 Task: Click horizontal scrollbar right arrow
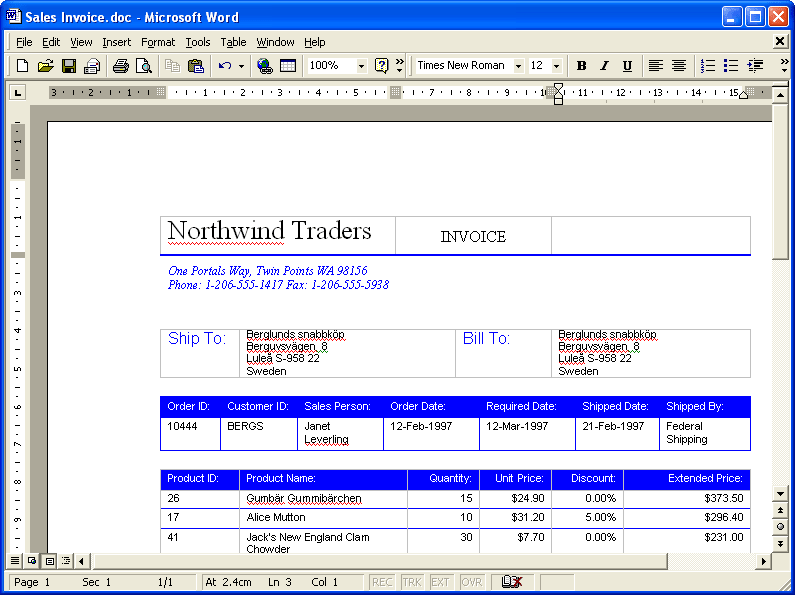tap(764, 561)
